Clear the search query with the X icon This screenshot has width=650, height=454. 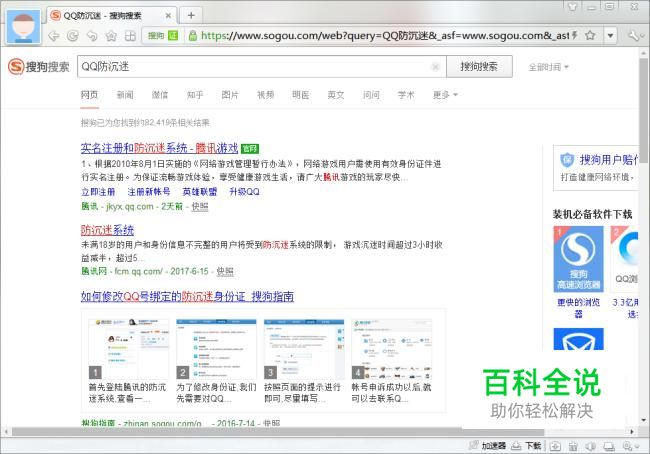click(435, 66)
